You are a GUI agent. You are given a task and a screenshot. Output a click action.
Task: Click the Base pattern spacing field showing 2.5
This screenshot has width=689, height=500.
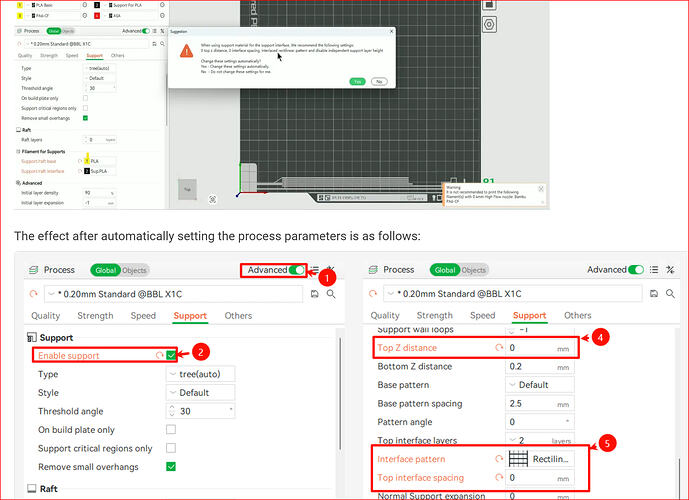click(x=540, y=403)
